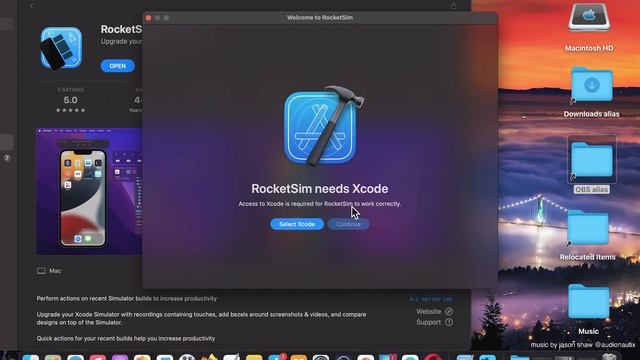640x360 pixels.
Task: Click the Select Xcode button
Action: pyautogui.click(x=297, y=224)
